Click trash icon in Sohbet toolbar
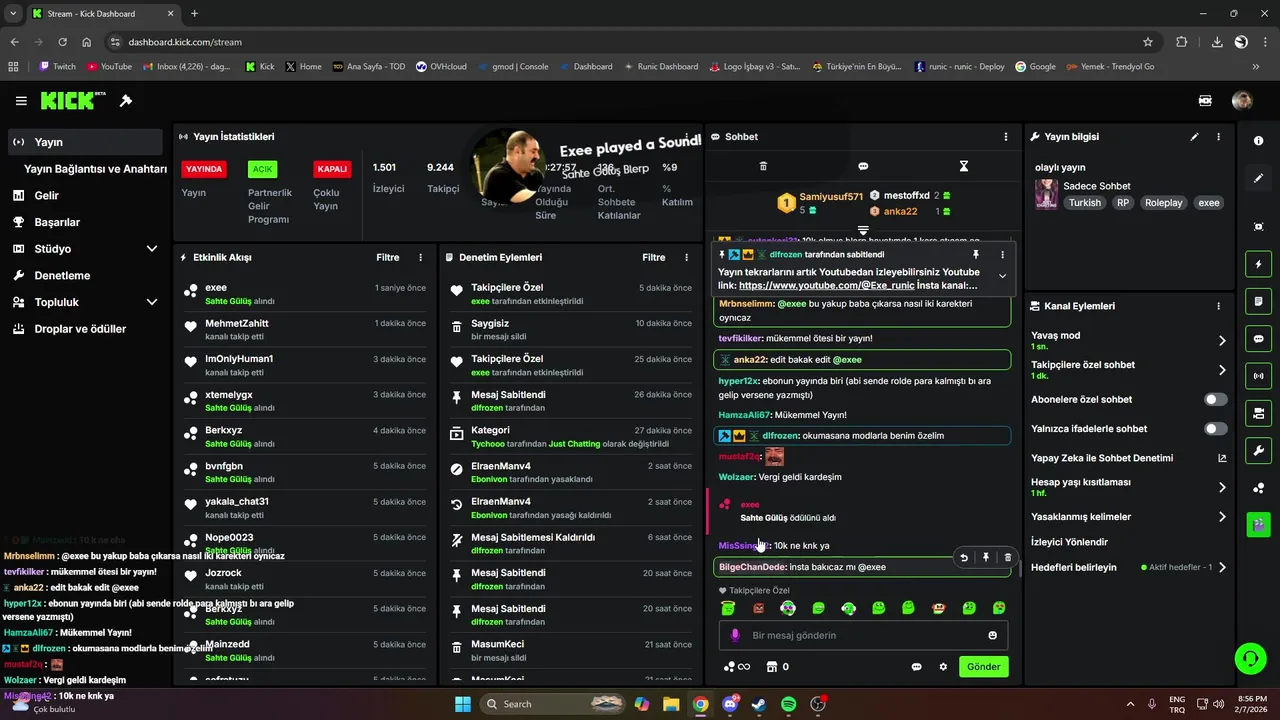This screenshot has height=720, width=1280. pyautogui.click(x=763, y=166)
